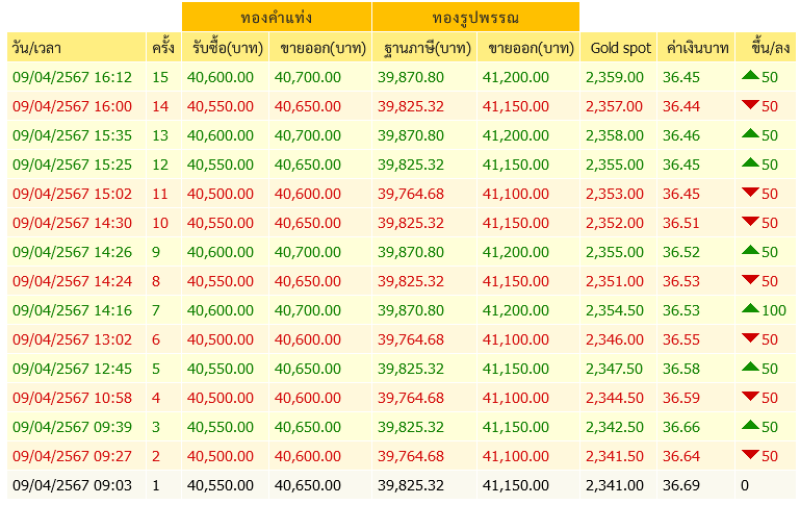The image size is (800, 505).
Task: Click the red down arrow for 16:00
Action: (x=750, y=105)
